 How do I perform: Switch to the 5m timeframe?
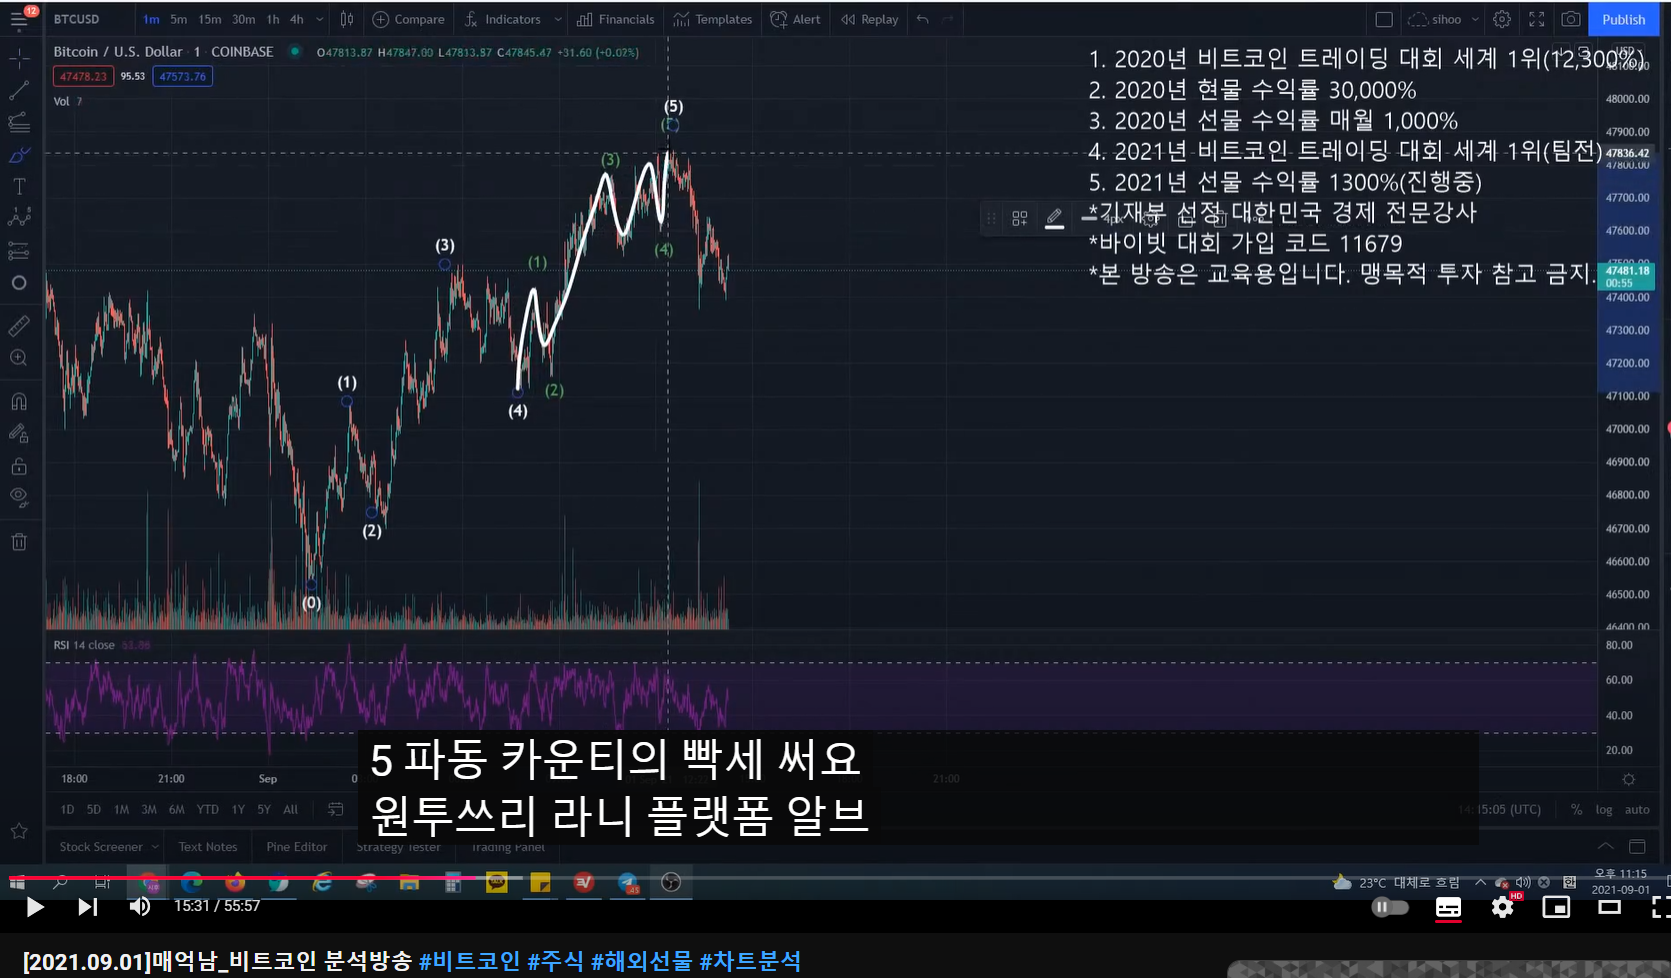click(x=178, y=19)
